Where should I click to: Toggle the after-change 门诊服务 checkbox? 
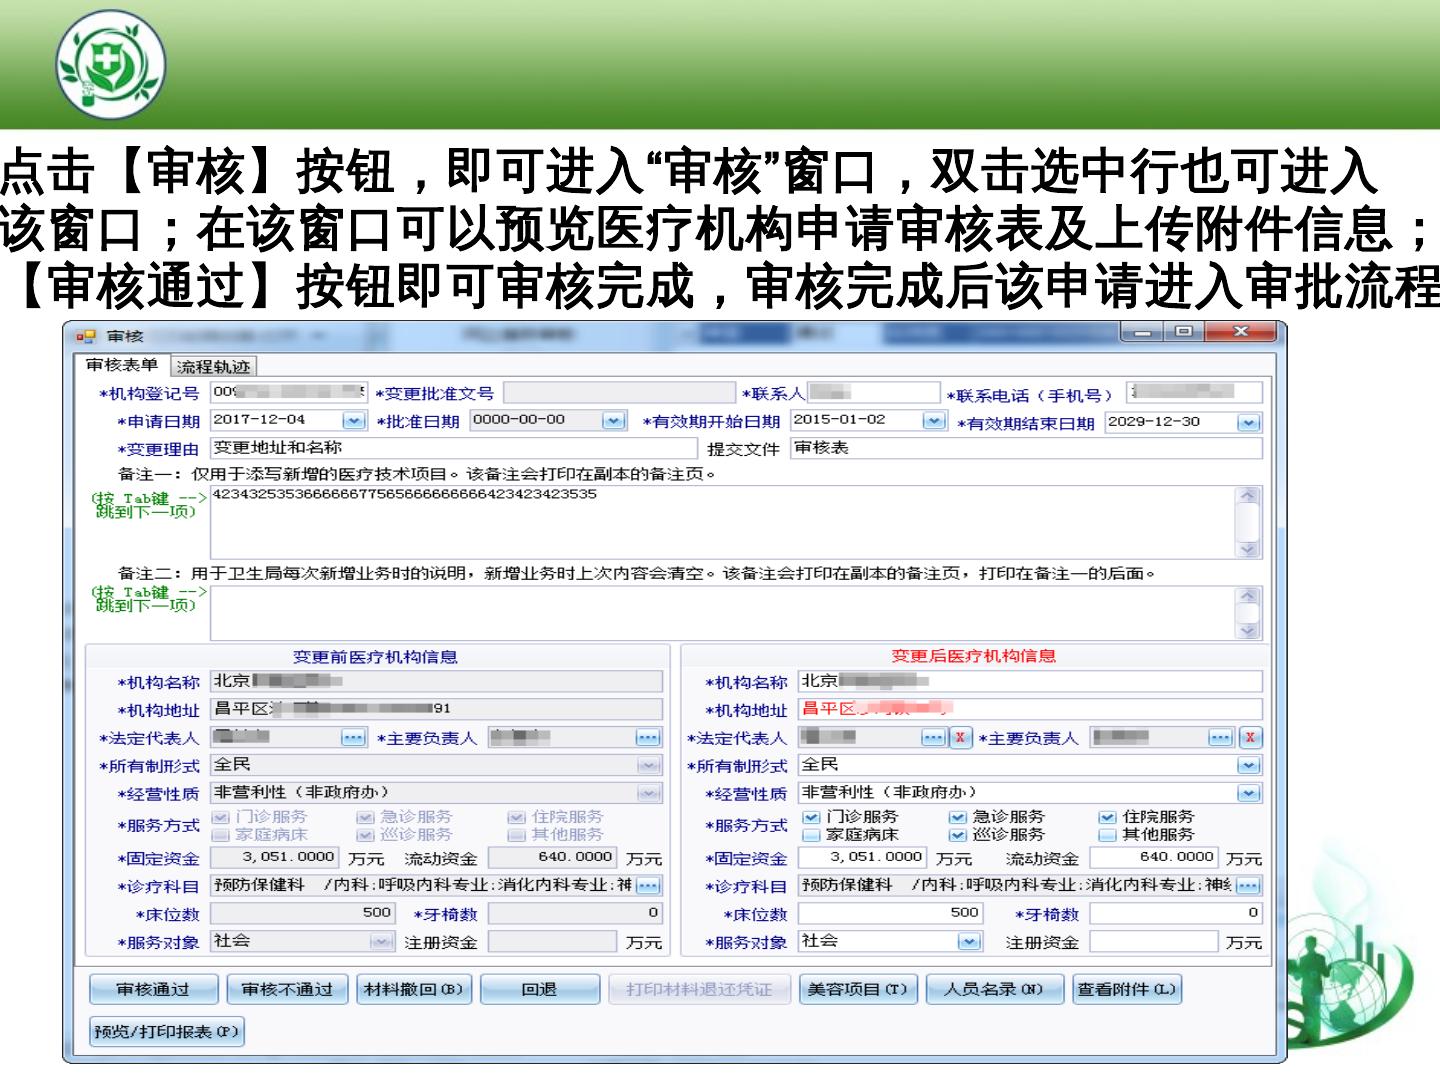coord(811,818)
